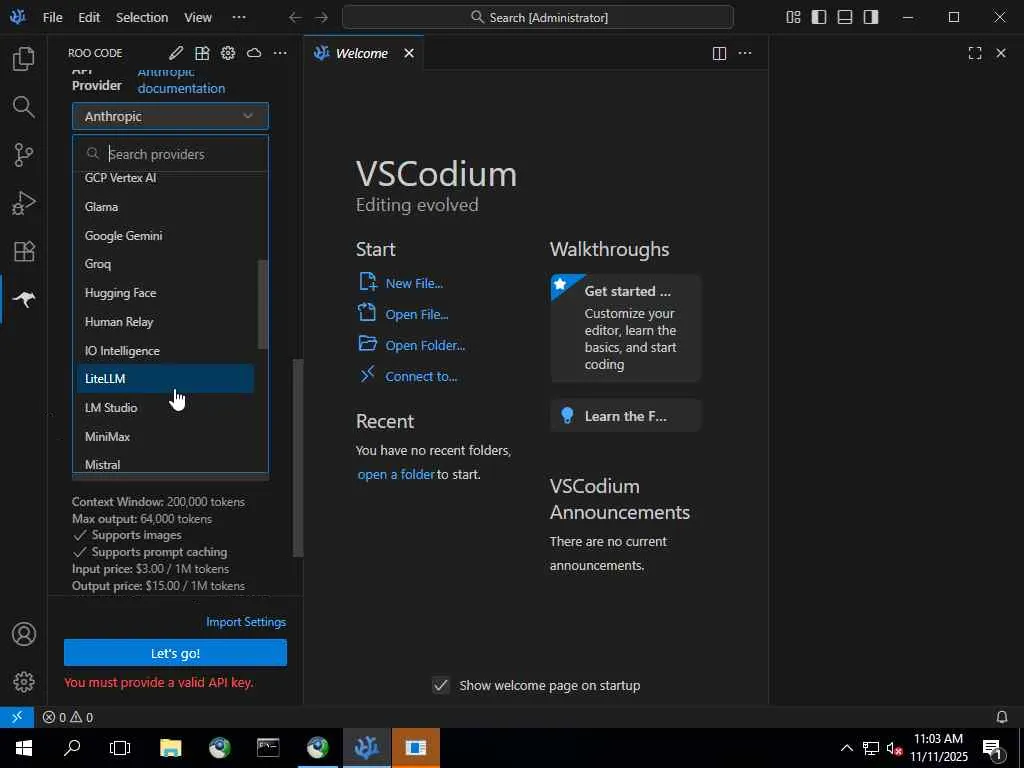Choose Groq provider option

coord(165,264)
